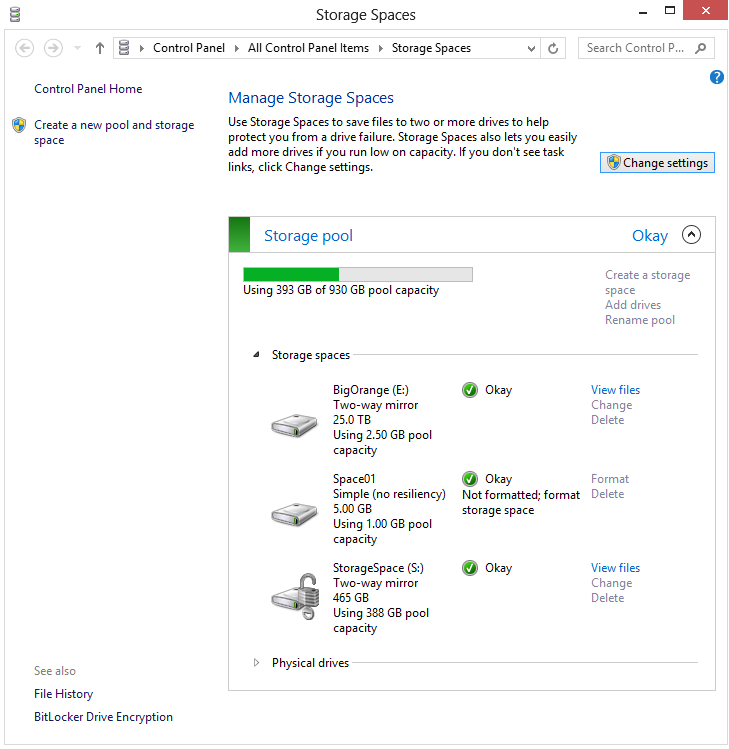
Task: Open Control Panel Home
Action: pyautogui.click(x=88, y=89)
